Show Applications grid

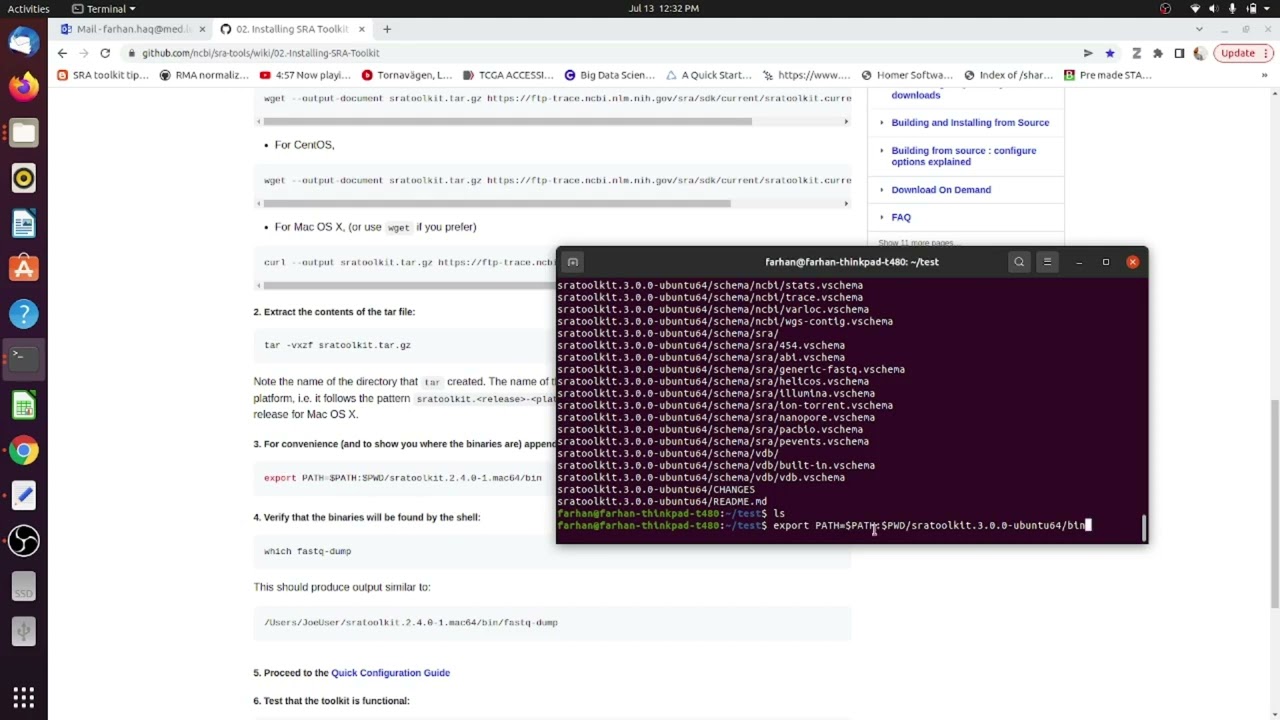24,697
